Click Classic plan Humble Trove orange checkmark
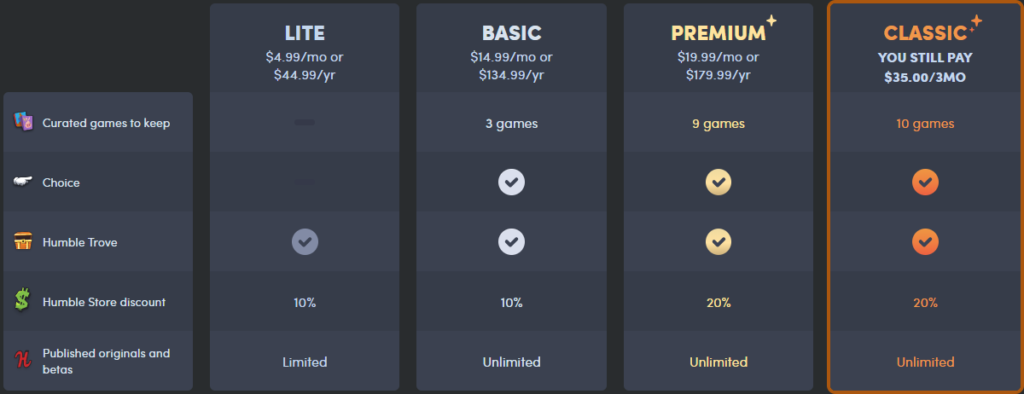1024x394 pixels. (925, 242)
